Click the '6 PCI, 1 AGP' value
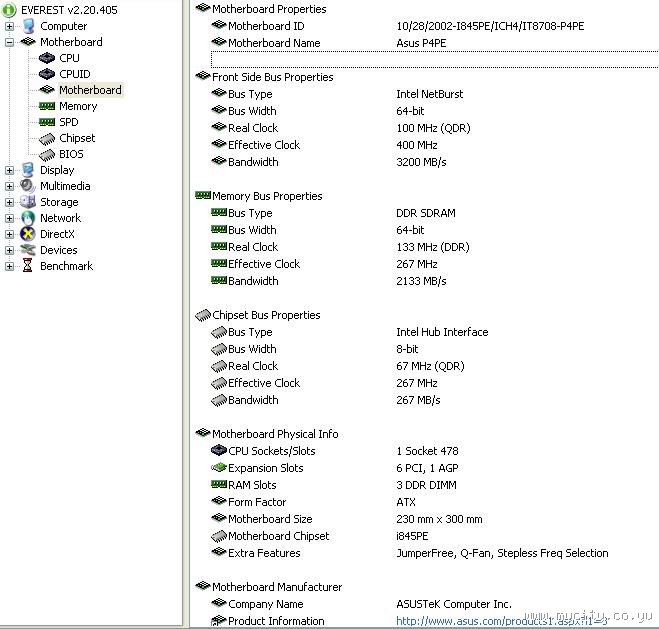This screenshot has width=659, height=629. [427, 468]
